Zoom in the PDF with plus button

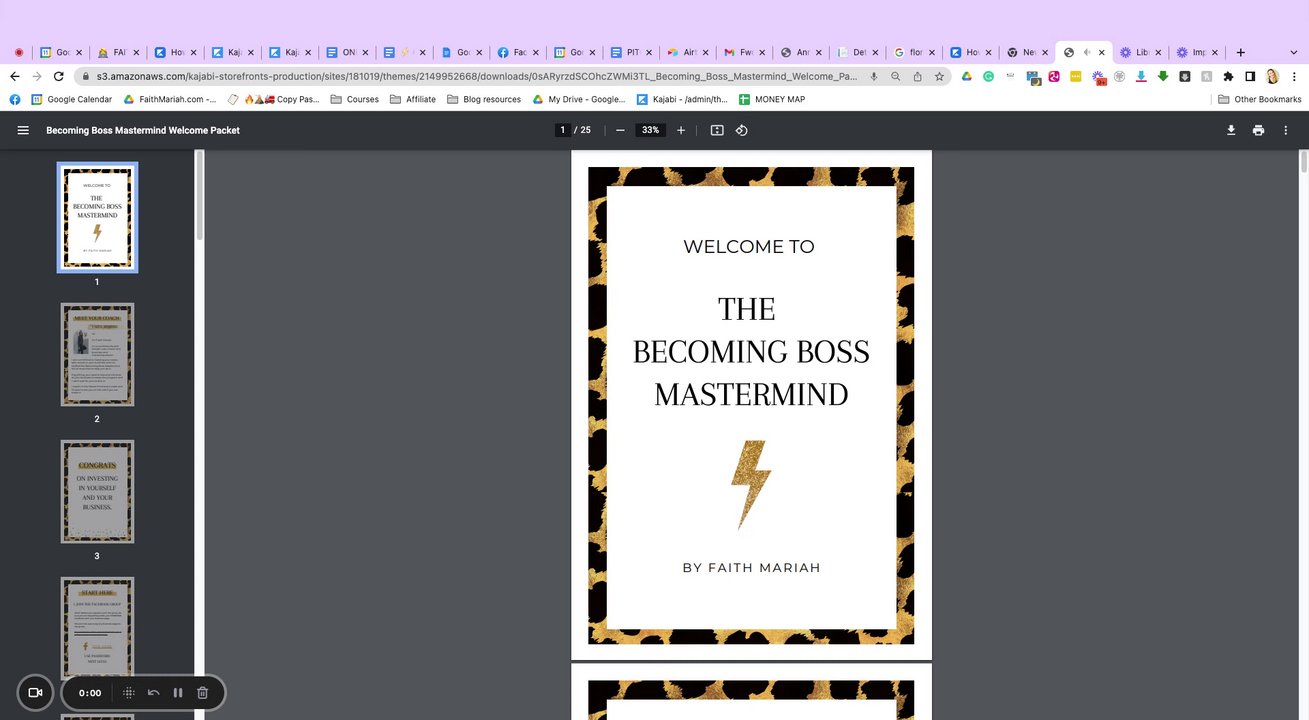[x=681, y=130]
